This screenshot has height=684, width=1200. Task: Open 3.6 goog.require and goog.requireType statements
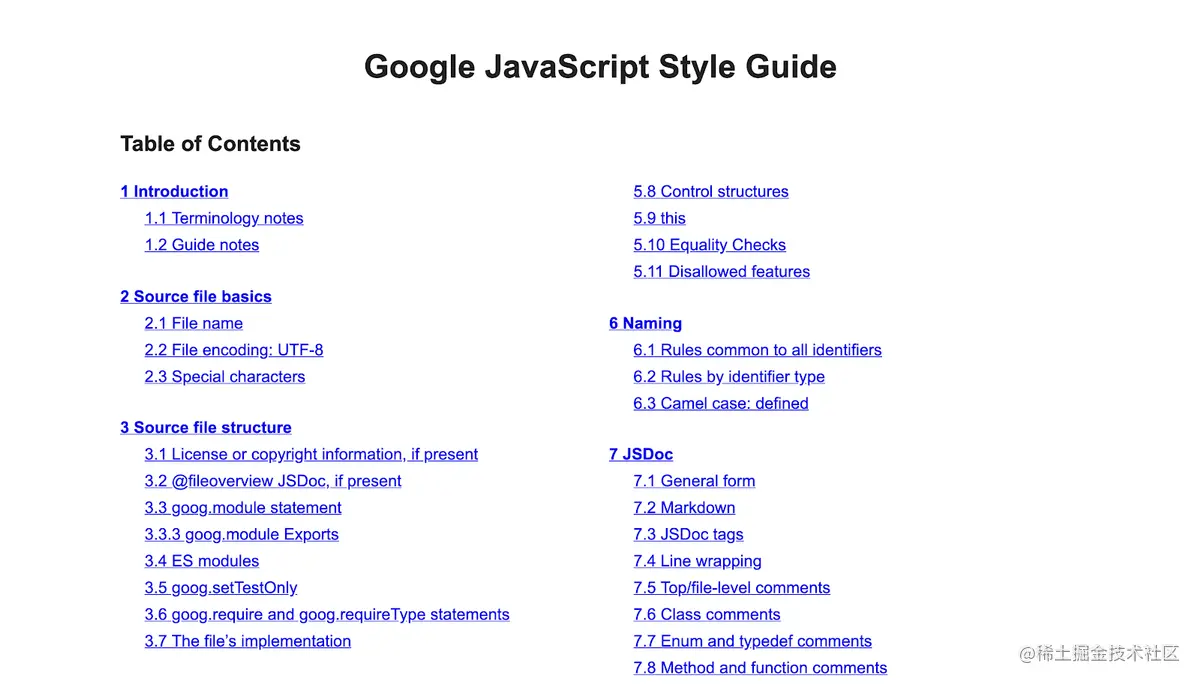pos(327,614)
